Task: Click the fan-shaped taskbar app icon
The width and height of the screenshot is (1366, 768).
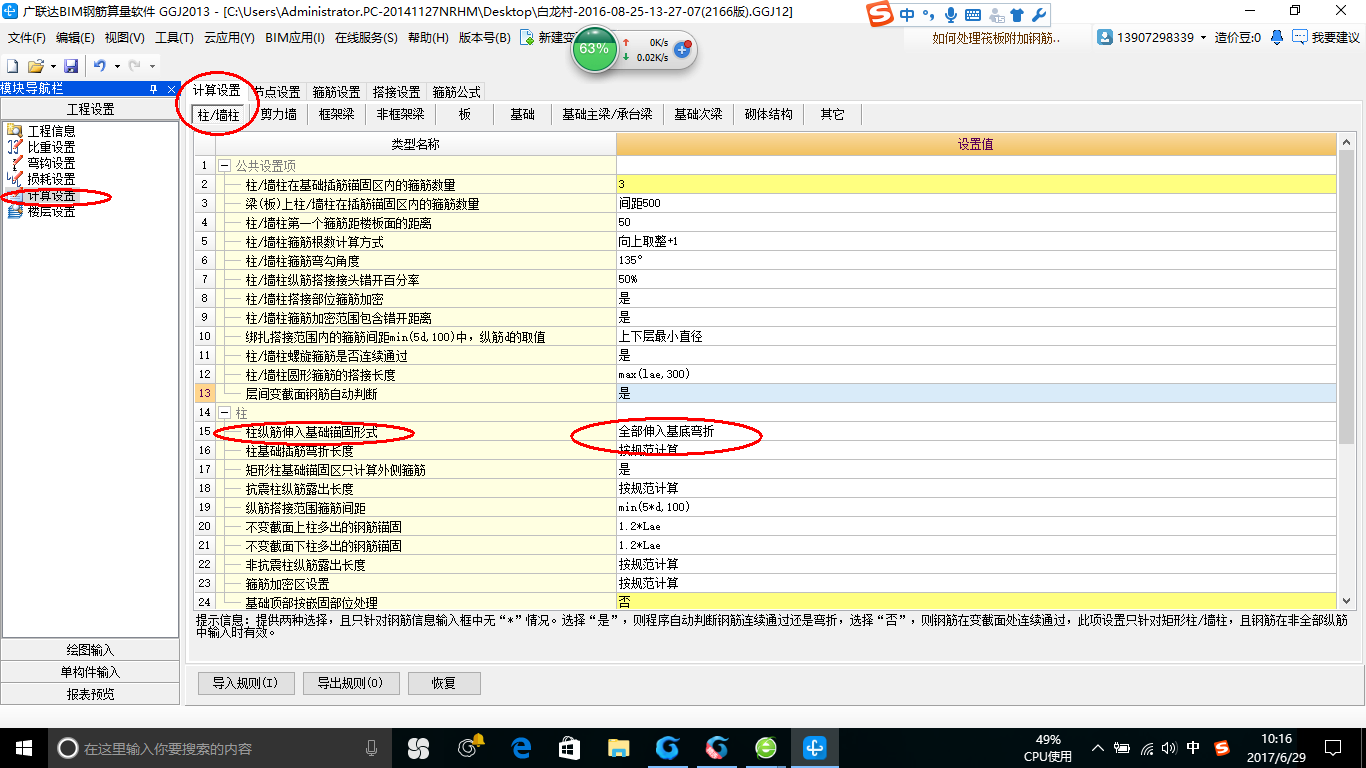Action: coord(418,747)
